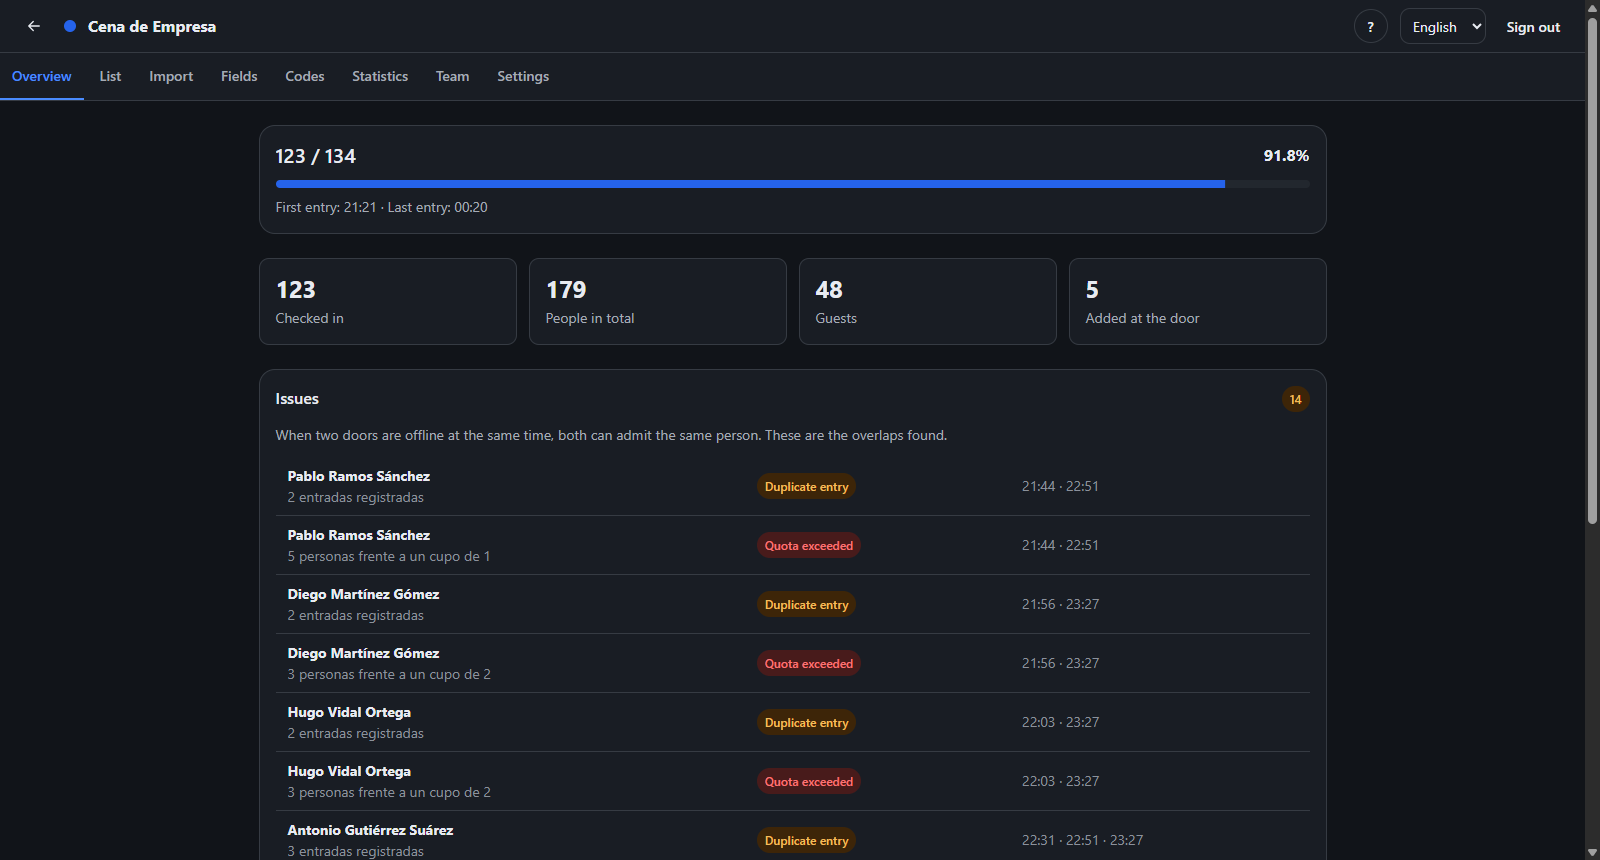Screen dimensions: 1600x860
Task: Click the page vertical scrollbar
Action: click(1592, 270)
